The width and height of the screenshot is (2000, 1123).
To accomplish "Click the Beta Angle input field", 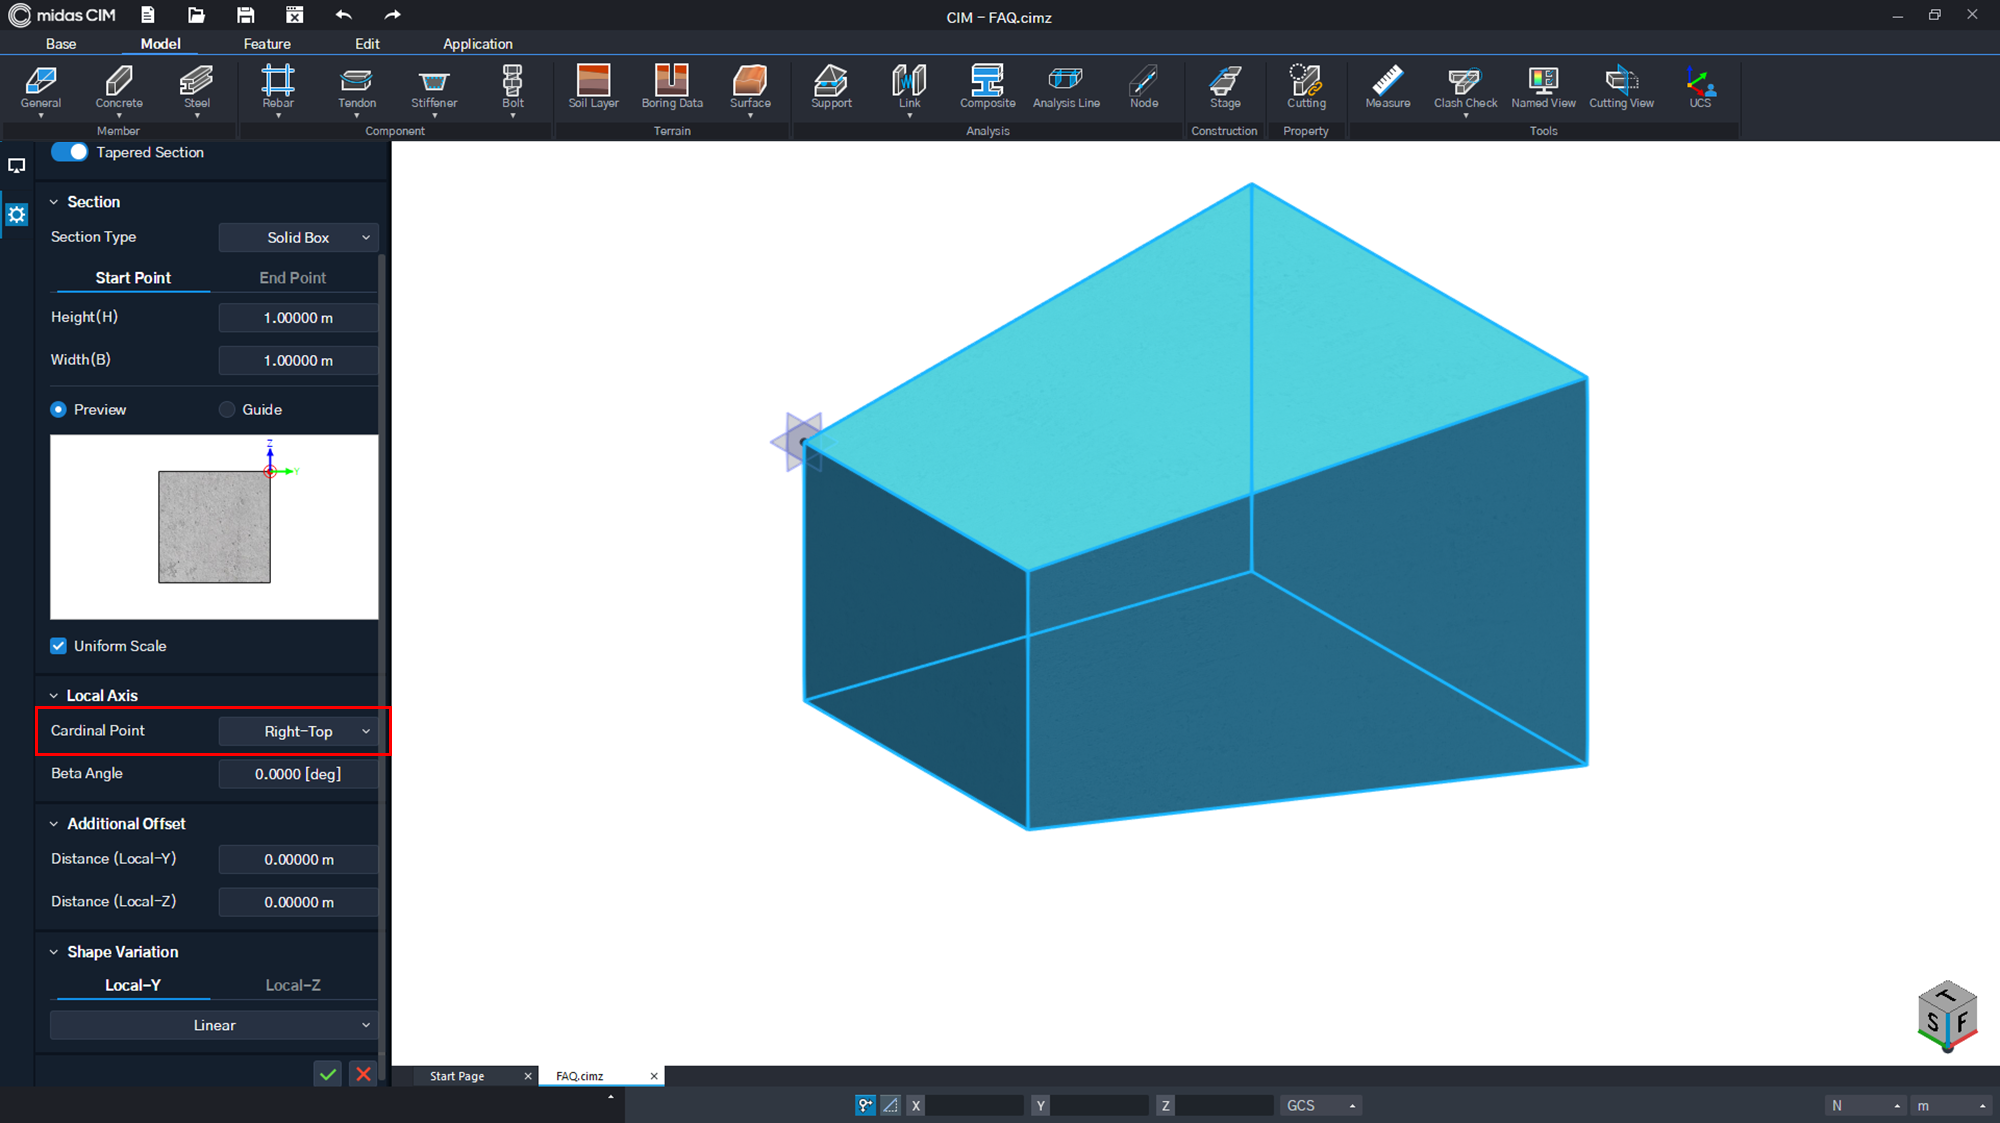I will click(298, 774).
